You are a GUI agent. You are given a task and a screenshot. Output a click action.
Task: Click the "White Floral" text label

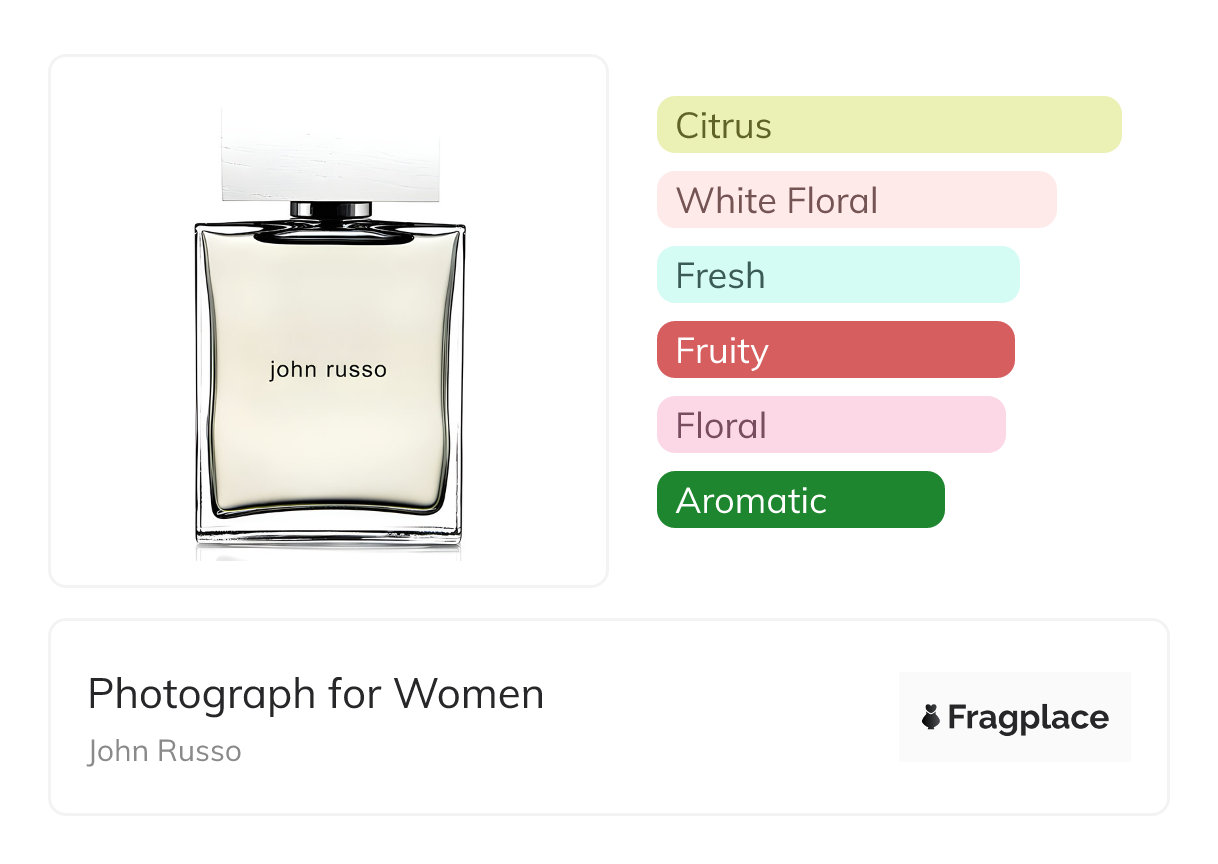pos(777,201)
